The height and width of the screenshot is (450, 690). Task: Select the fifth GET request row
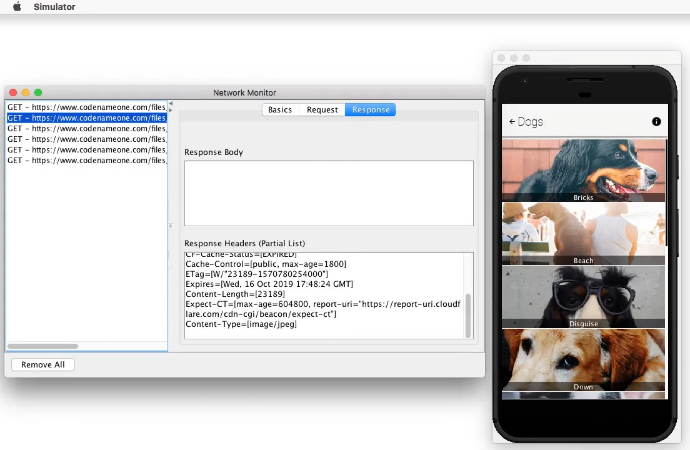click(x=87, y=150)
